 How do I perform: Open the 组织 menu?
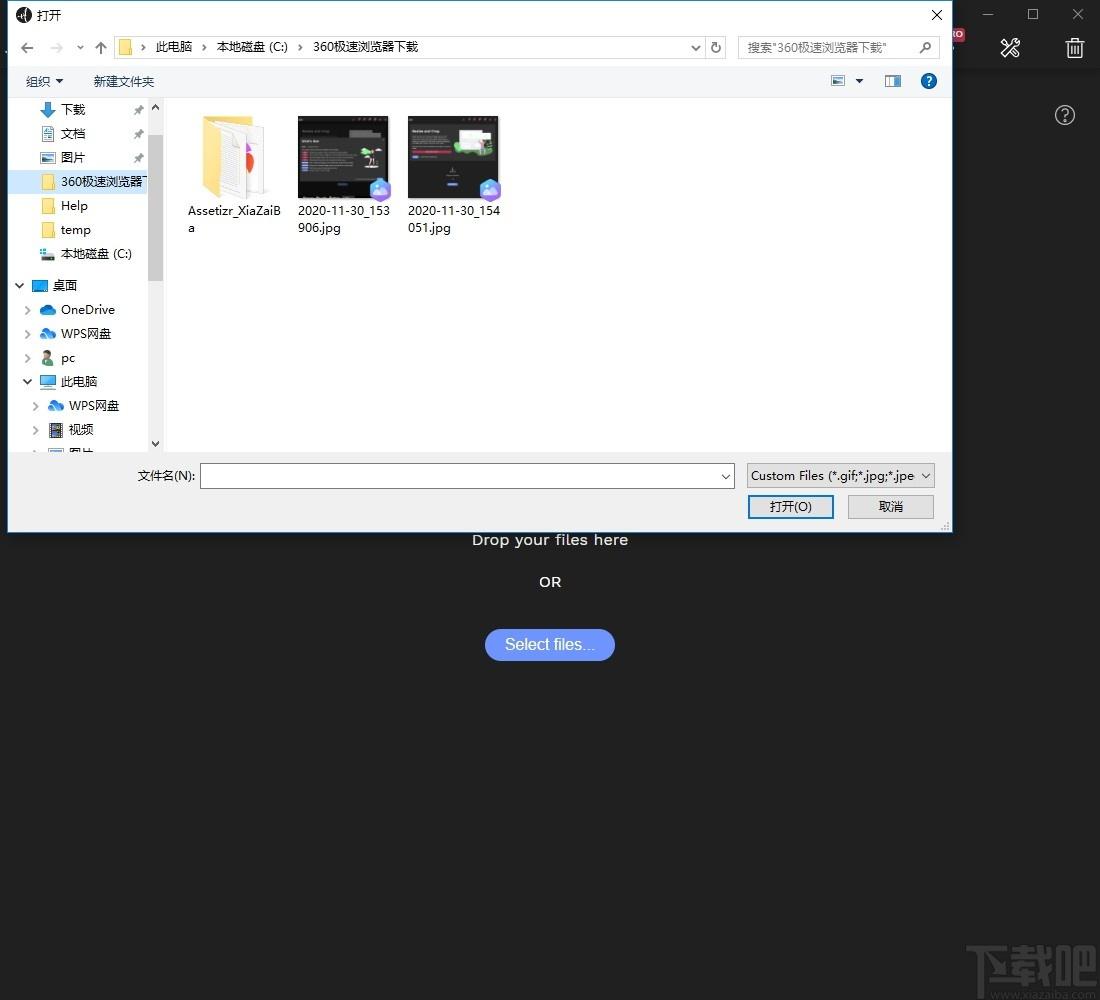pos(44,81)
